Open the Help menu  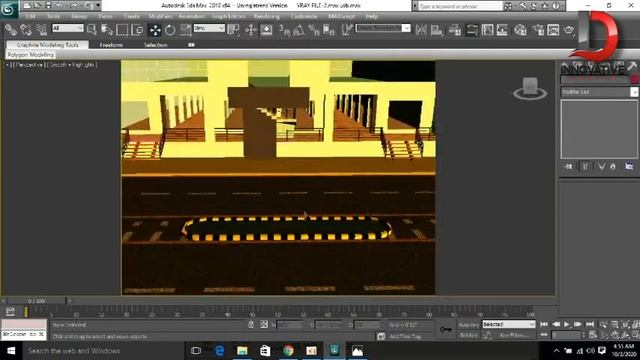(371, 16)
